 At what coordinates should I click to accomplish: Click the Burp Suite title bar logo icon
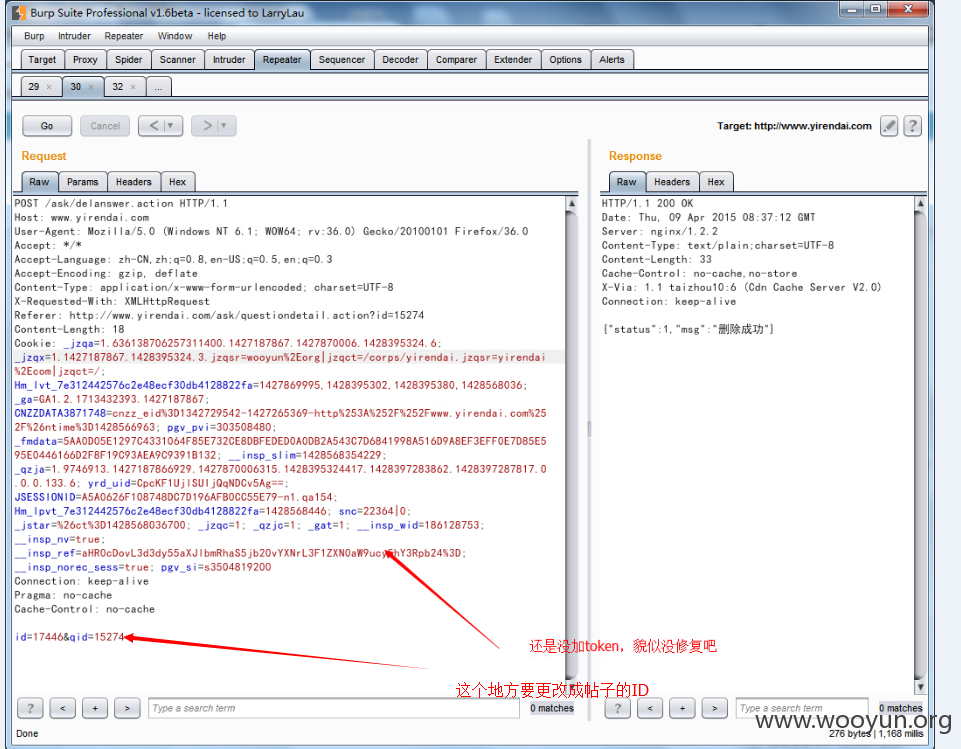click(x=20, y=12)
